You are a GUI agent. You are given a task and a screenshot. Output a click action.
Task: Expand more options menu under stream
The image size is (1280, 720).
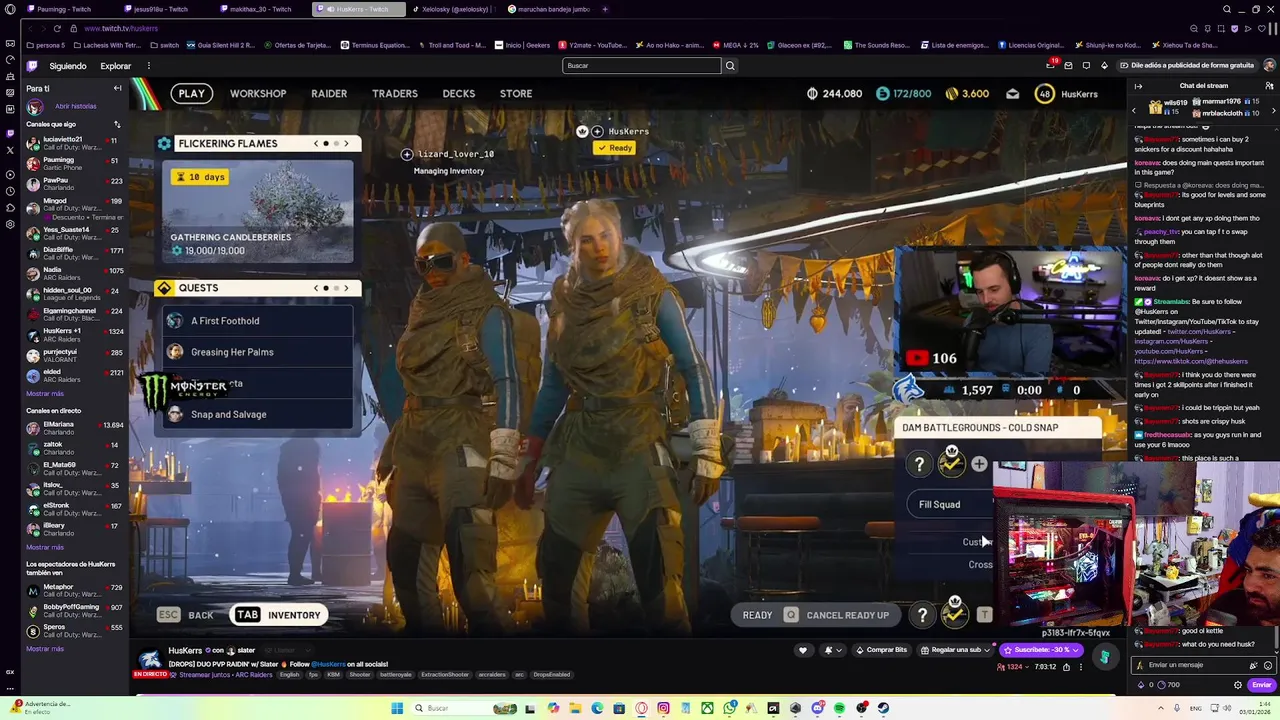(1080, 667)
